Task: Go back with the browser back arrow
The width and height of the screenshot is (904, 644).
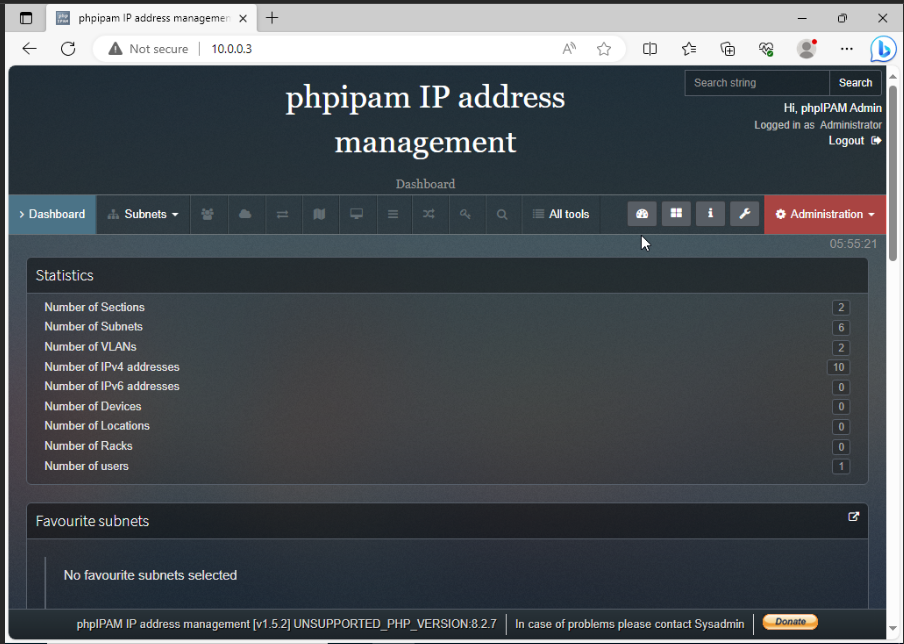Action: [x=29, y=49]
